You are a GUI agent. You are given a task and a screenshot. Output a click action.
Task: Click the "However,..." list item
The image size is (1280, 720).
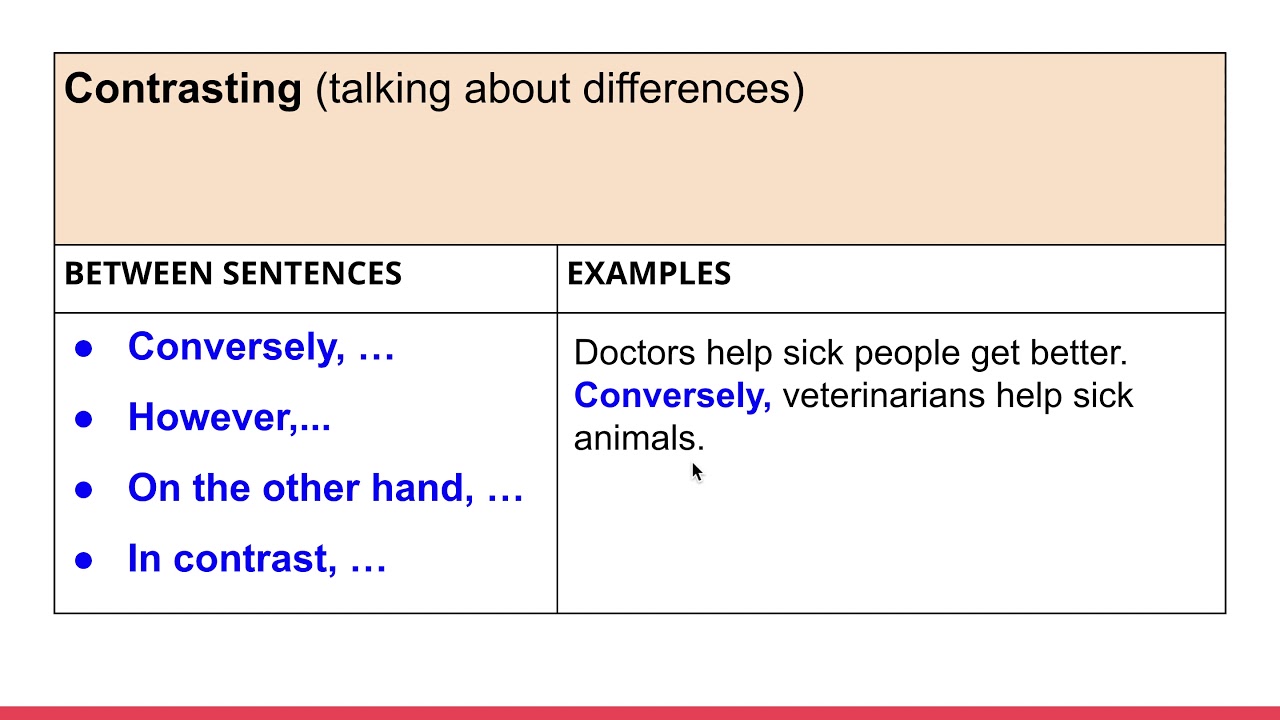[229, 417]
